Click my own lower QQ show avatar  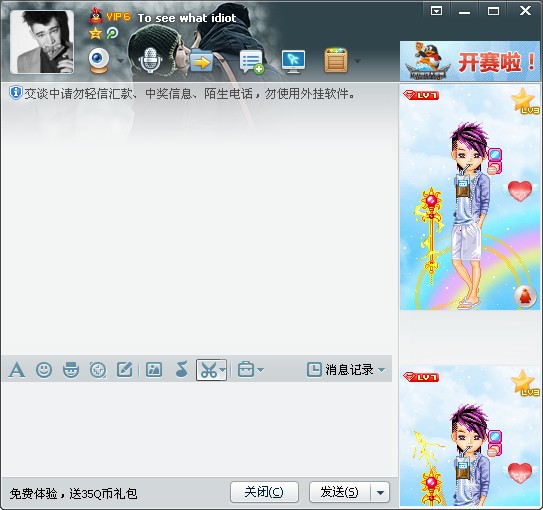470,436
